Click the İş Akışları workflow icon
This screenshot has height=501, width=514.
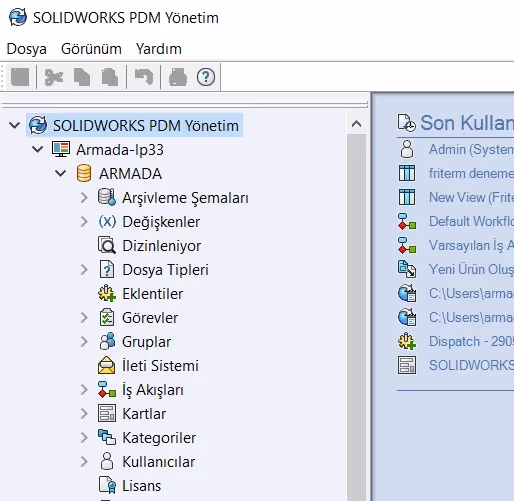(107, 389)
